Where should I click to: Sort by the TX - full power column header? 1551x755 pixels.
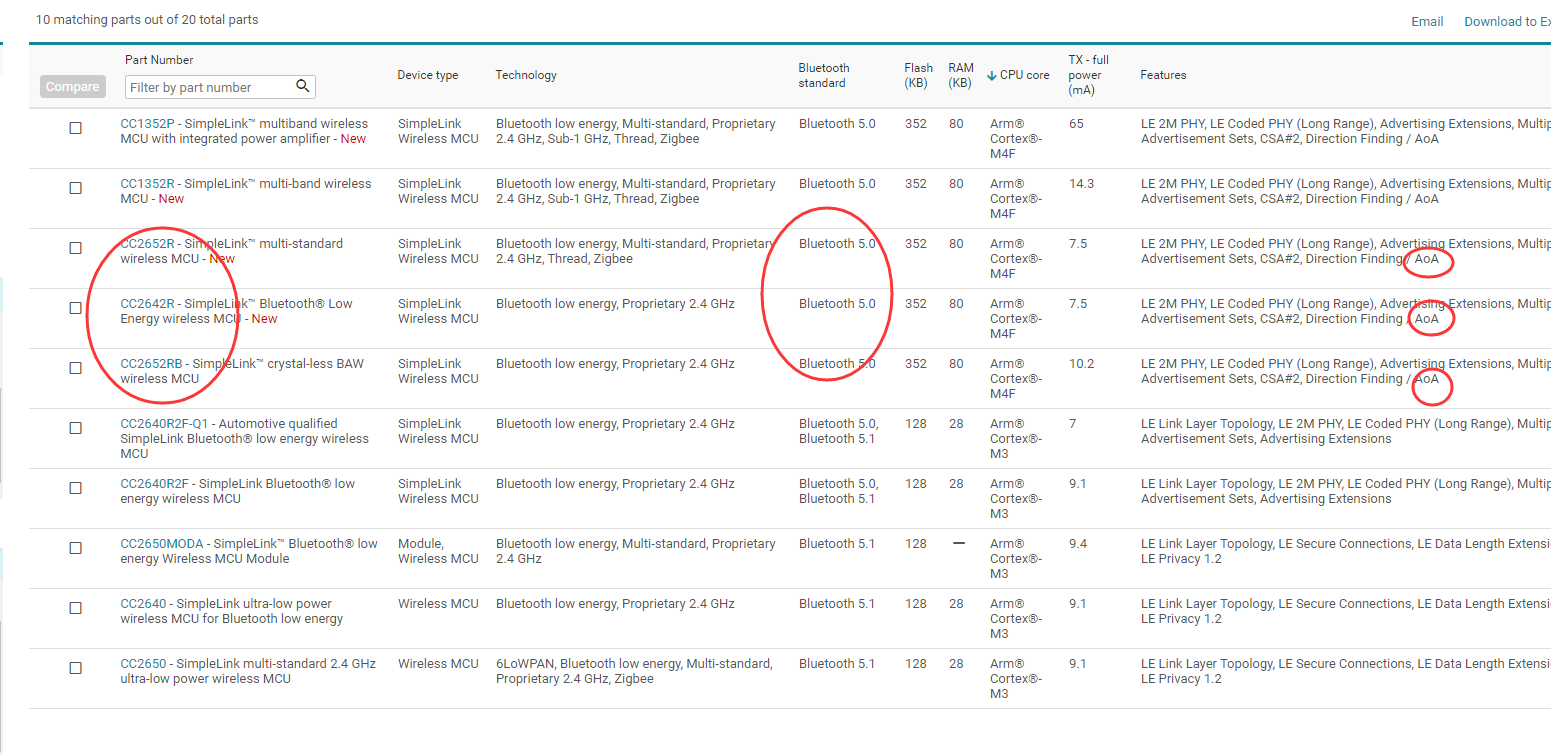coord(1088,75)
